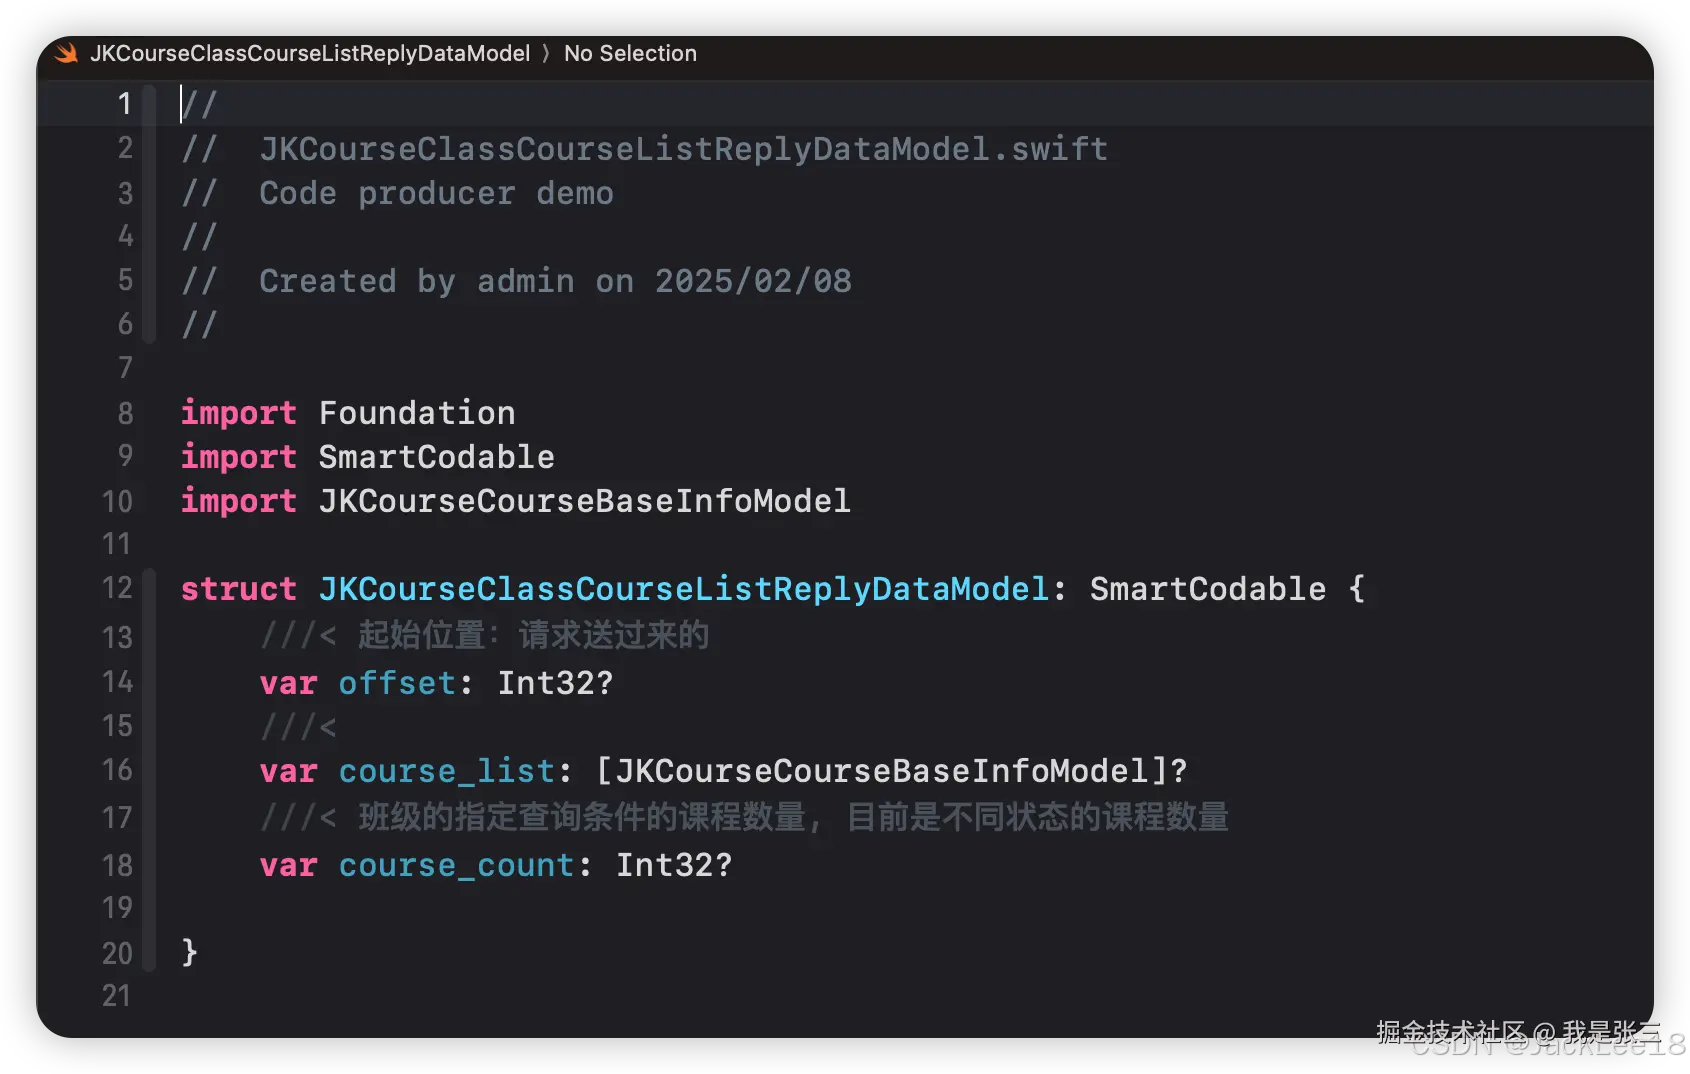Click line number 12 in the gutter
Screen dimensions: 1690x1074
[117, 588]
